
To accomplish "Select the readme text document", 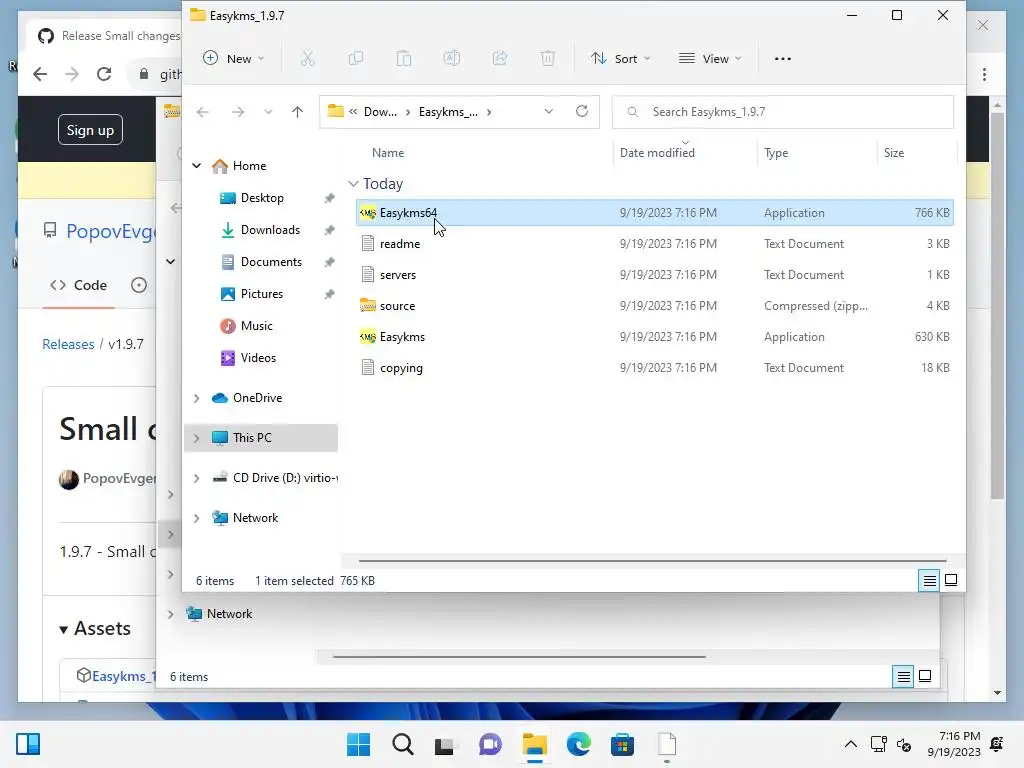I will point(654,244).
